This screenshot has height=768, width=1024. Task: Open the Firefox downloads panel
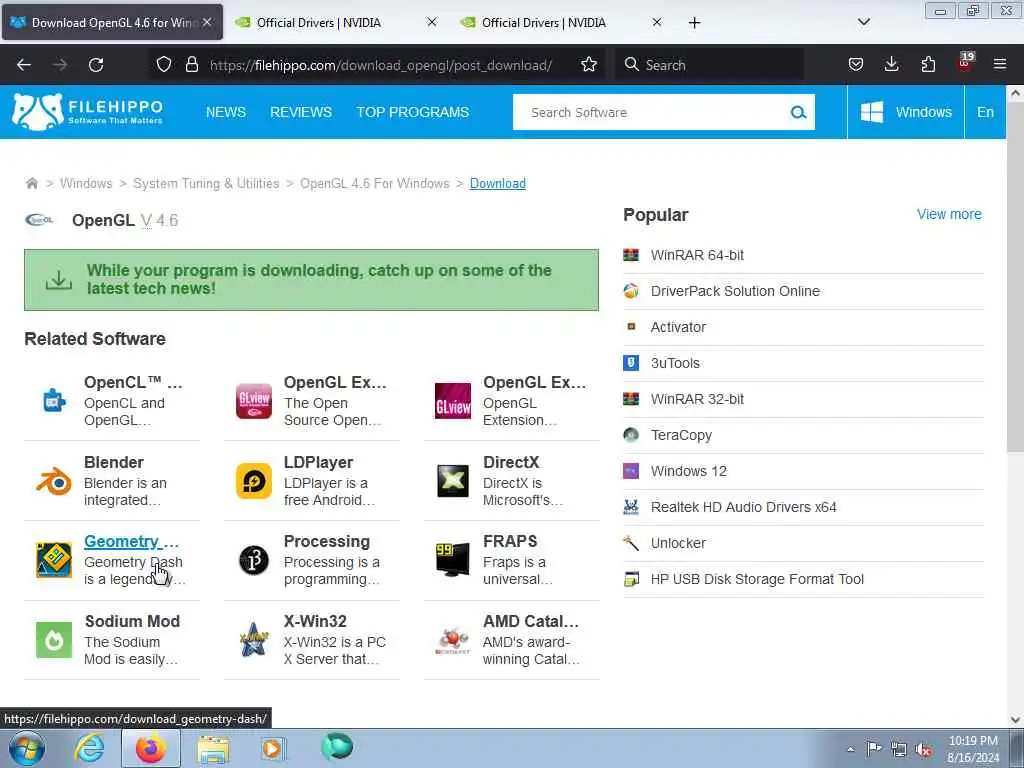tap(891, 65)
